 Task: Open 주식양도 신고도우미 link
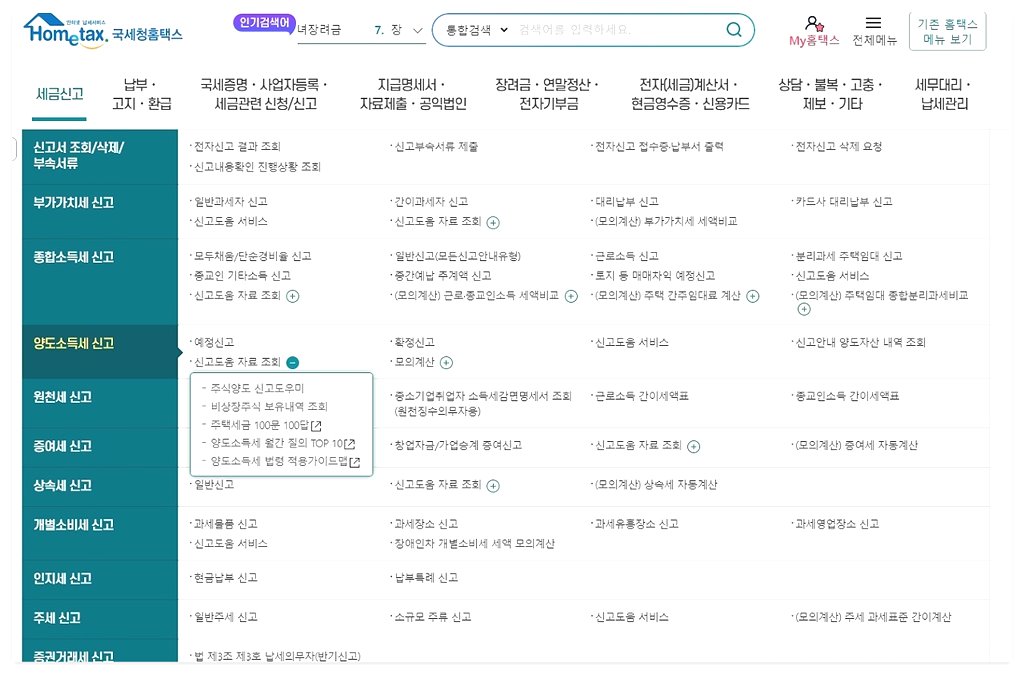[257, 388]
